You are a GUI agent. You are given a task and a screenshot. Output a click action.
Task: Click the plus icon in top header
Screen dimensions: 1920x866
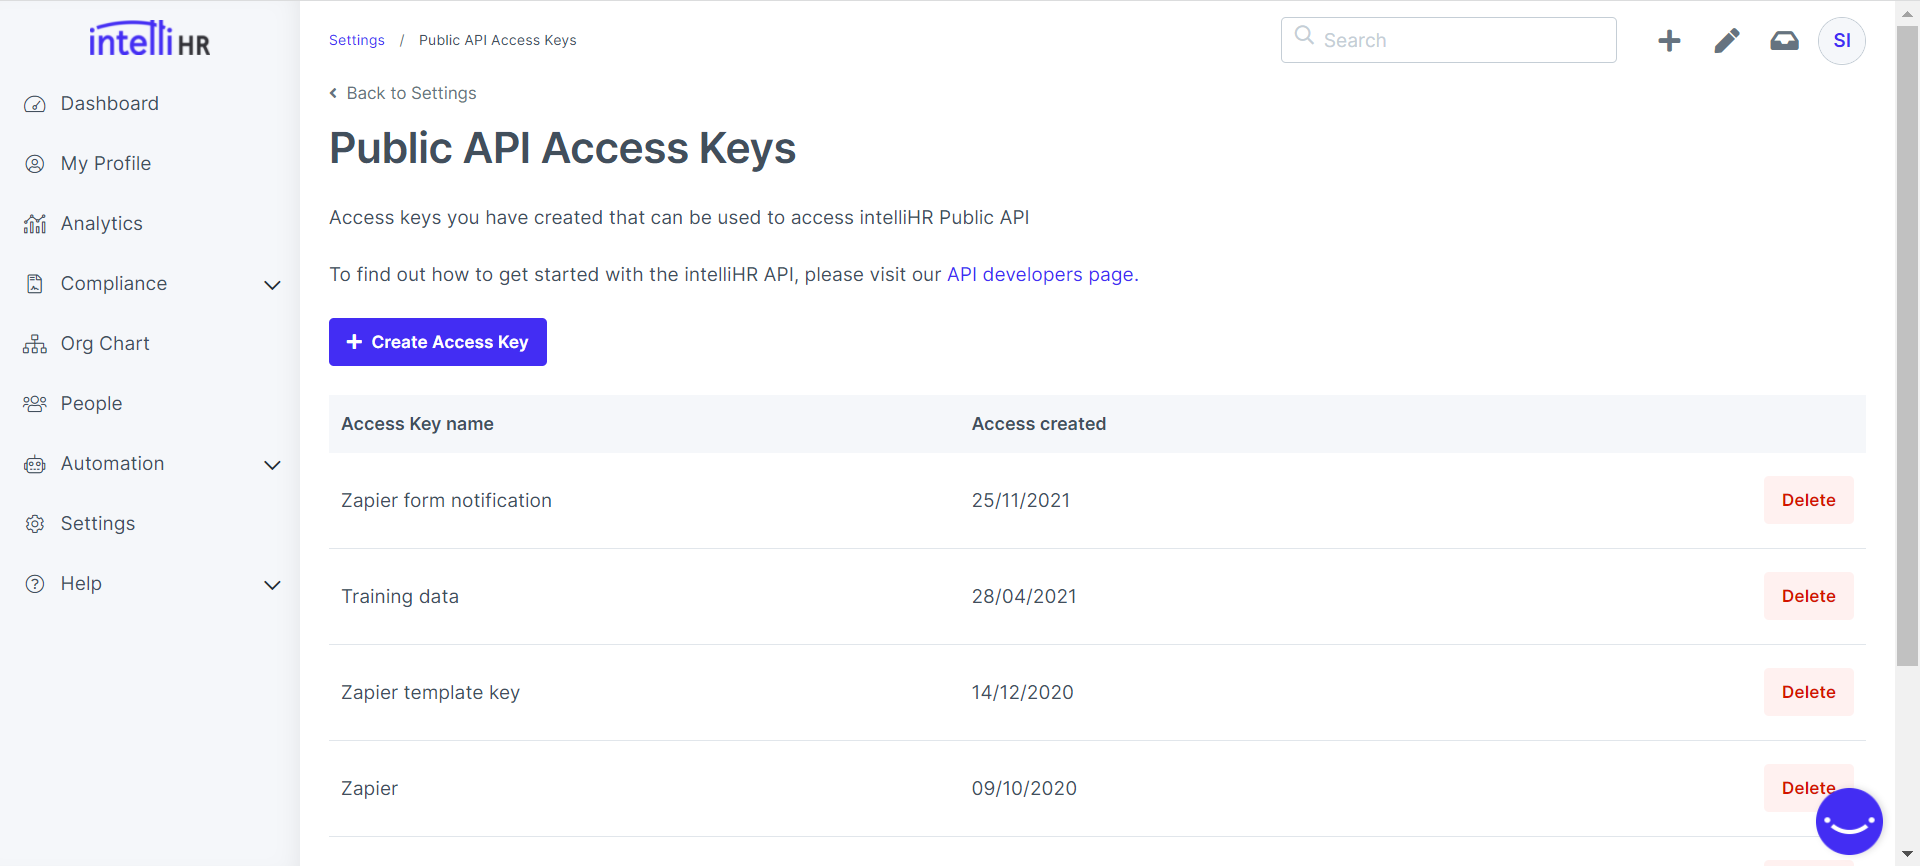pyautogui.click(x=1669, y=41)
